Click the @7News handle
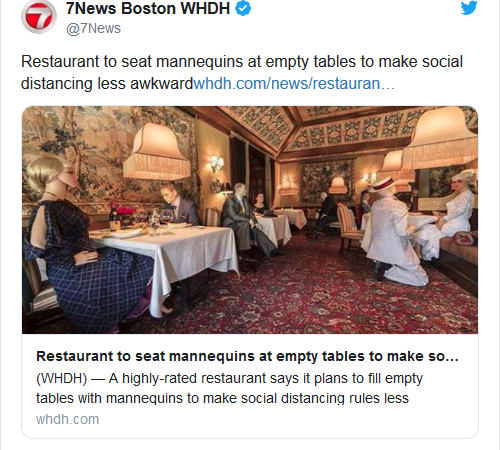 pos(93,28)
